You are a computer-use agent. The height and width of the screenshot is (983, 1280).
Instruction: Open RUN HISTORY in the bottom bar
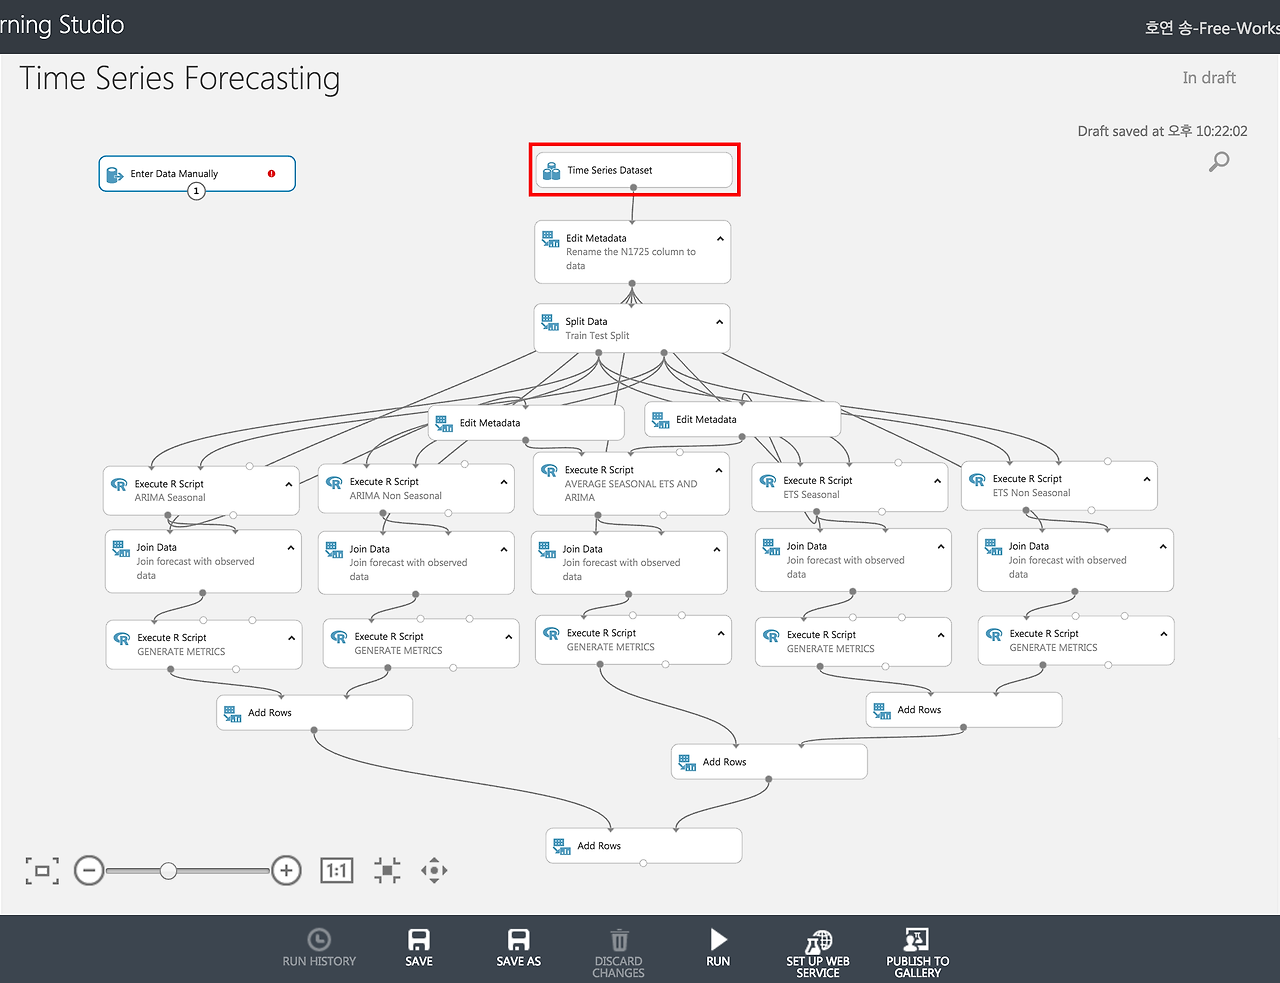pos(319,948)
